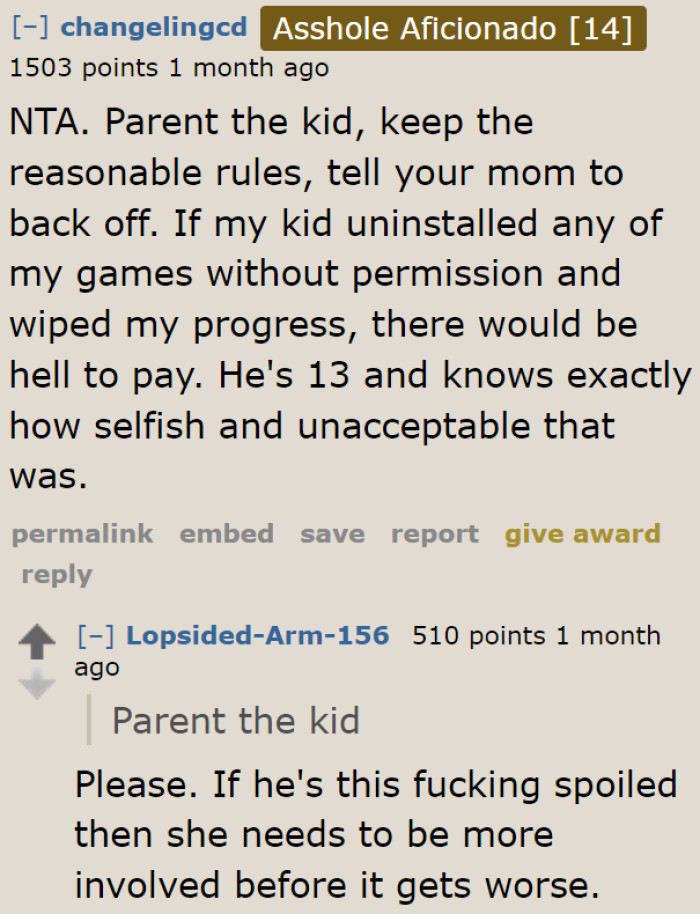Click the [–] symbol beside Lopsided-Arm-156

(x=94, y=636)
